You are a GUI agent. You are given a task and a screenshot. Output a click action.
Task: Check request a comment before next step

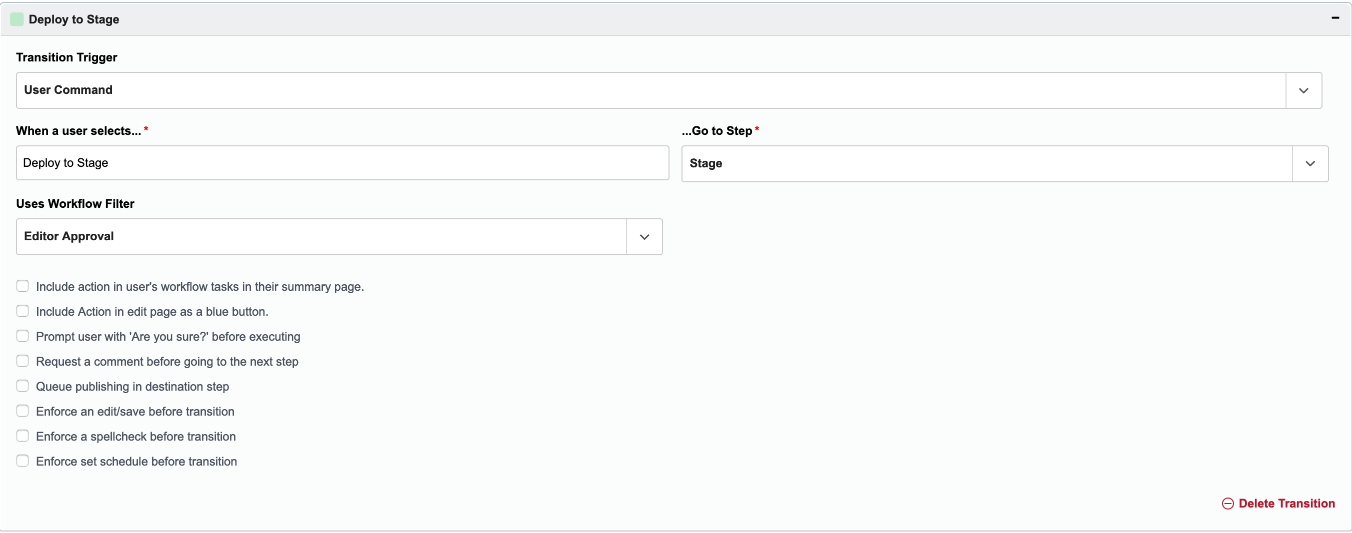coord(23,361)
